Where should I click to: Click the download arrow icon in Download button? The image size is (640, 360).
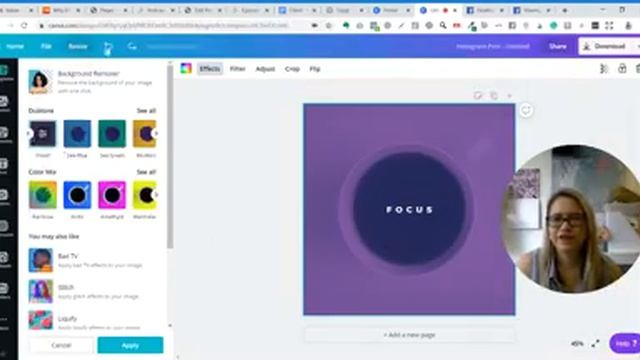pyautogui.click(x=587, y=46)
